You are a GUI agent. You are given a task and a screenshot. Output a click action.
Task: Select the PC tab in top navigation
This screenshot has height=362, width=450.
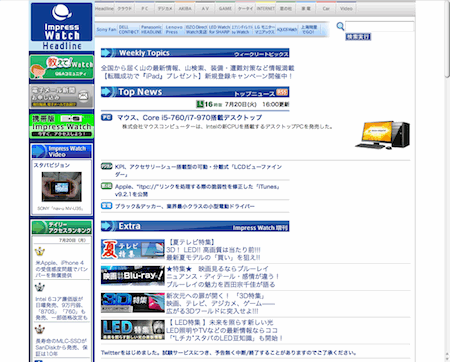pyautogui.click(x=145, y=8)
